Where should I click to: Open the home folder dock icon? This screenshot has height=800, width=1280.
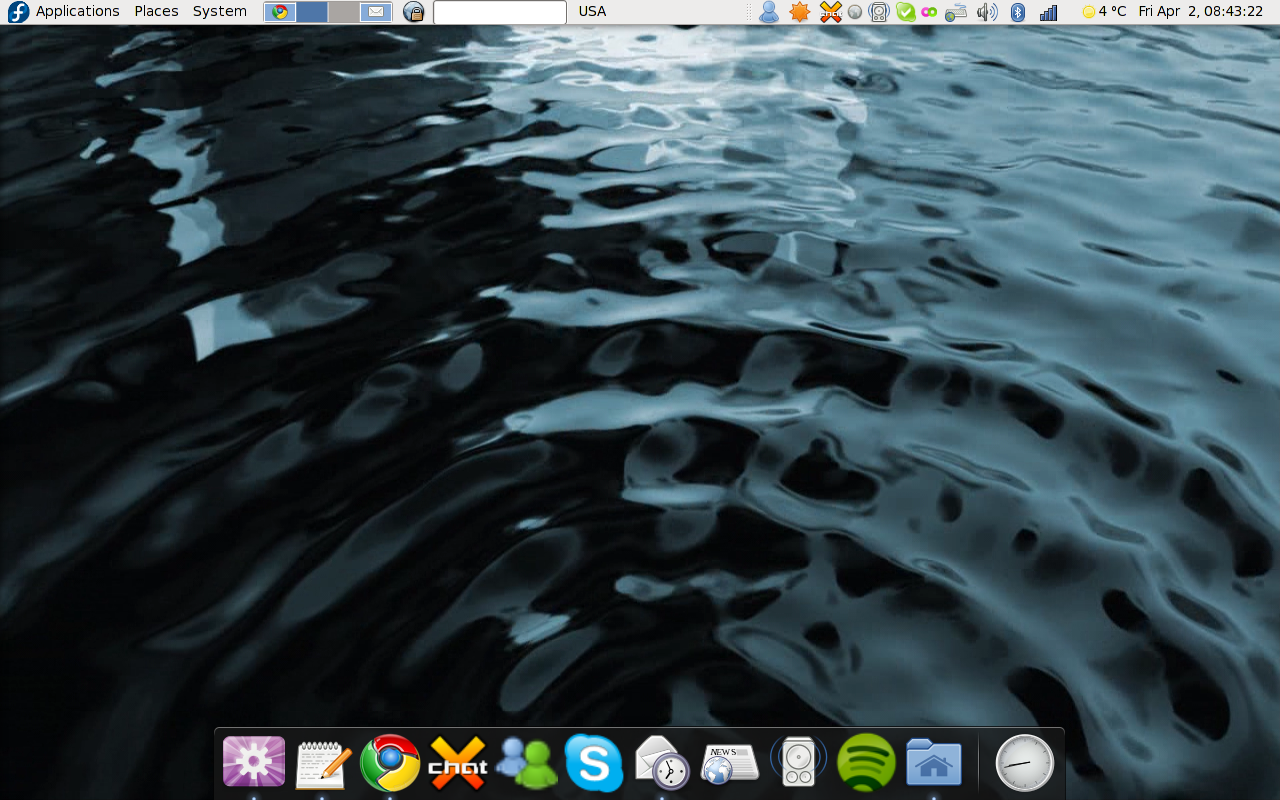point(934,763)
